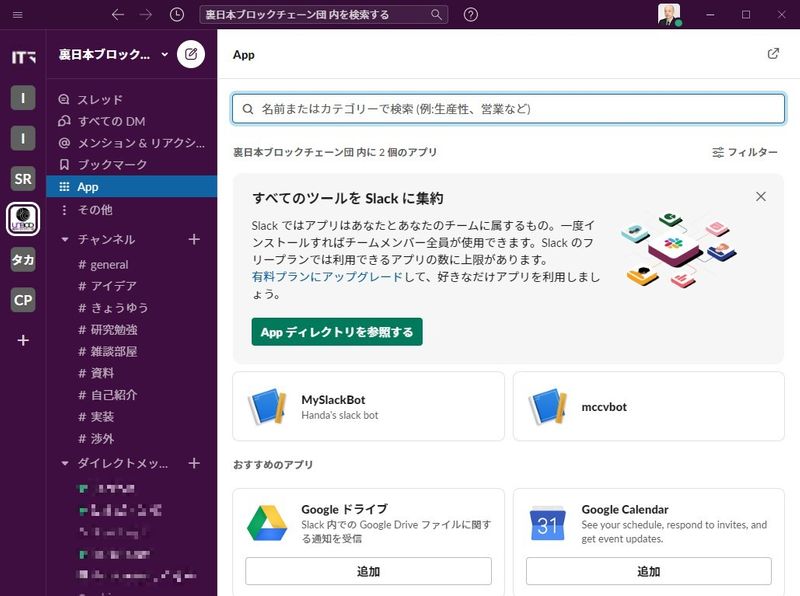
Task: Click the app name search field
Action: coord(508,108)
